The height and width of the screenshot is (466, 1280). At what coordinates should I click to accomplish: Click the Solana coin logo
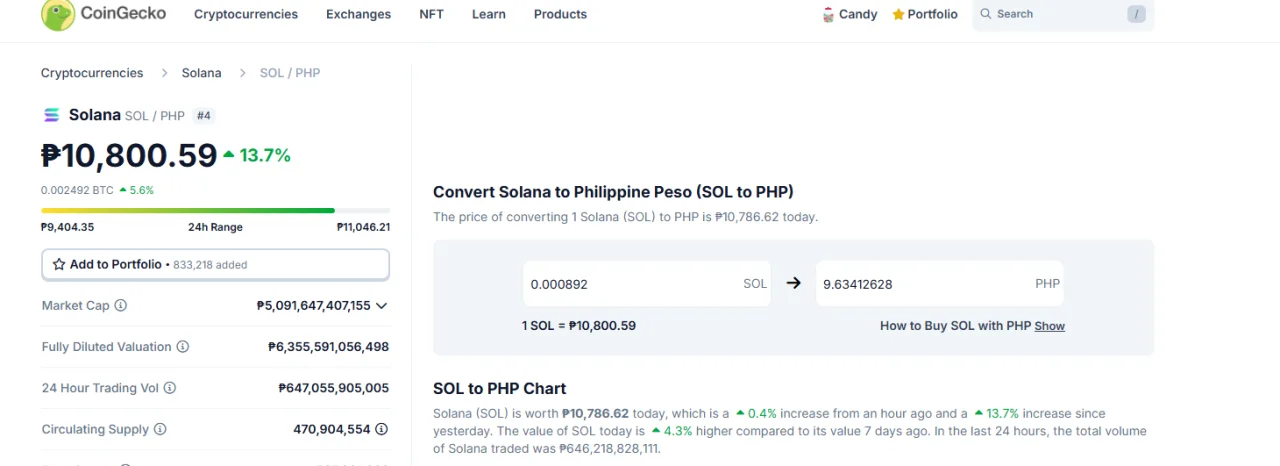coord(51,115)
